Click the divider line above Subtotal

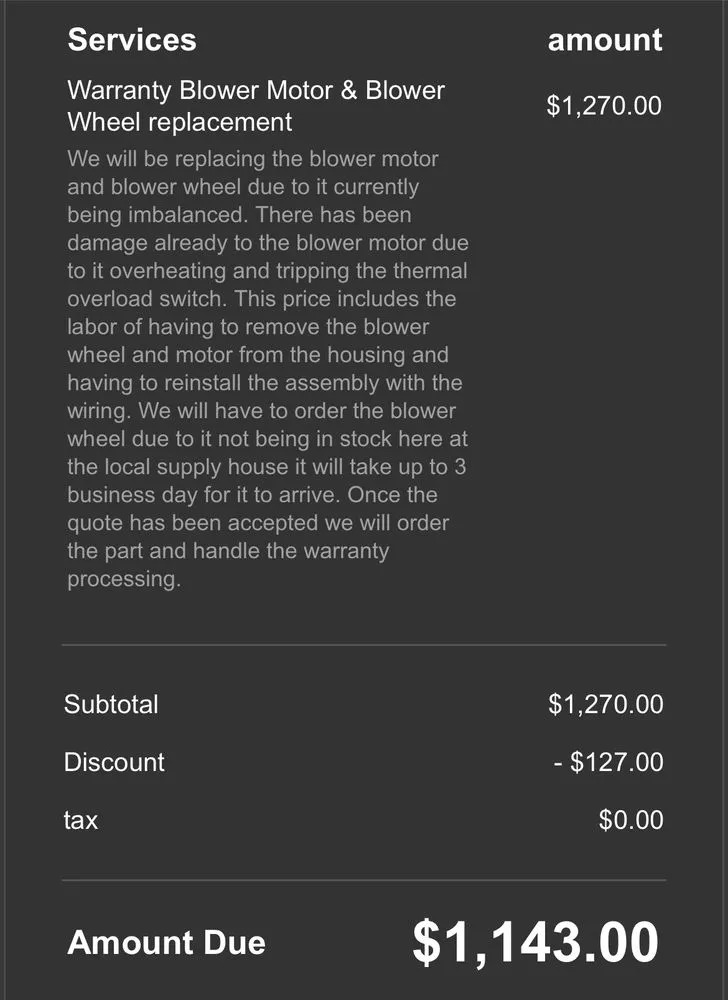coord(364,645)
